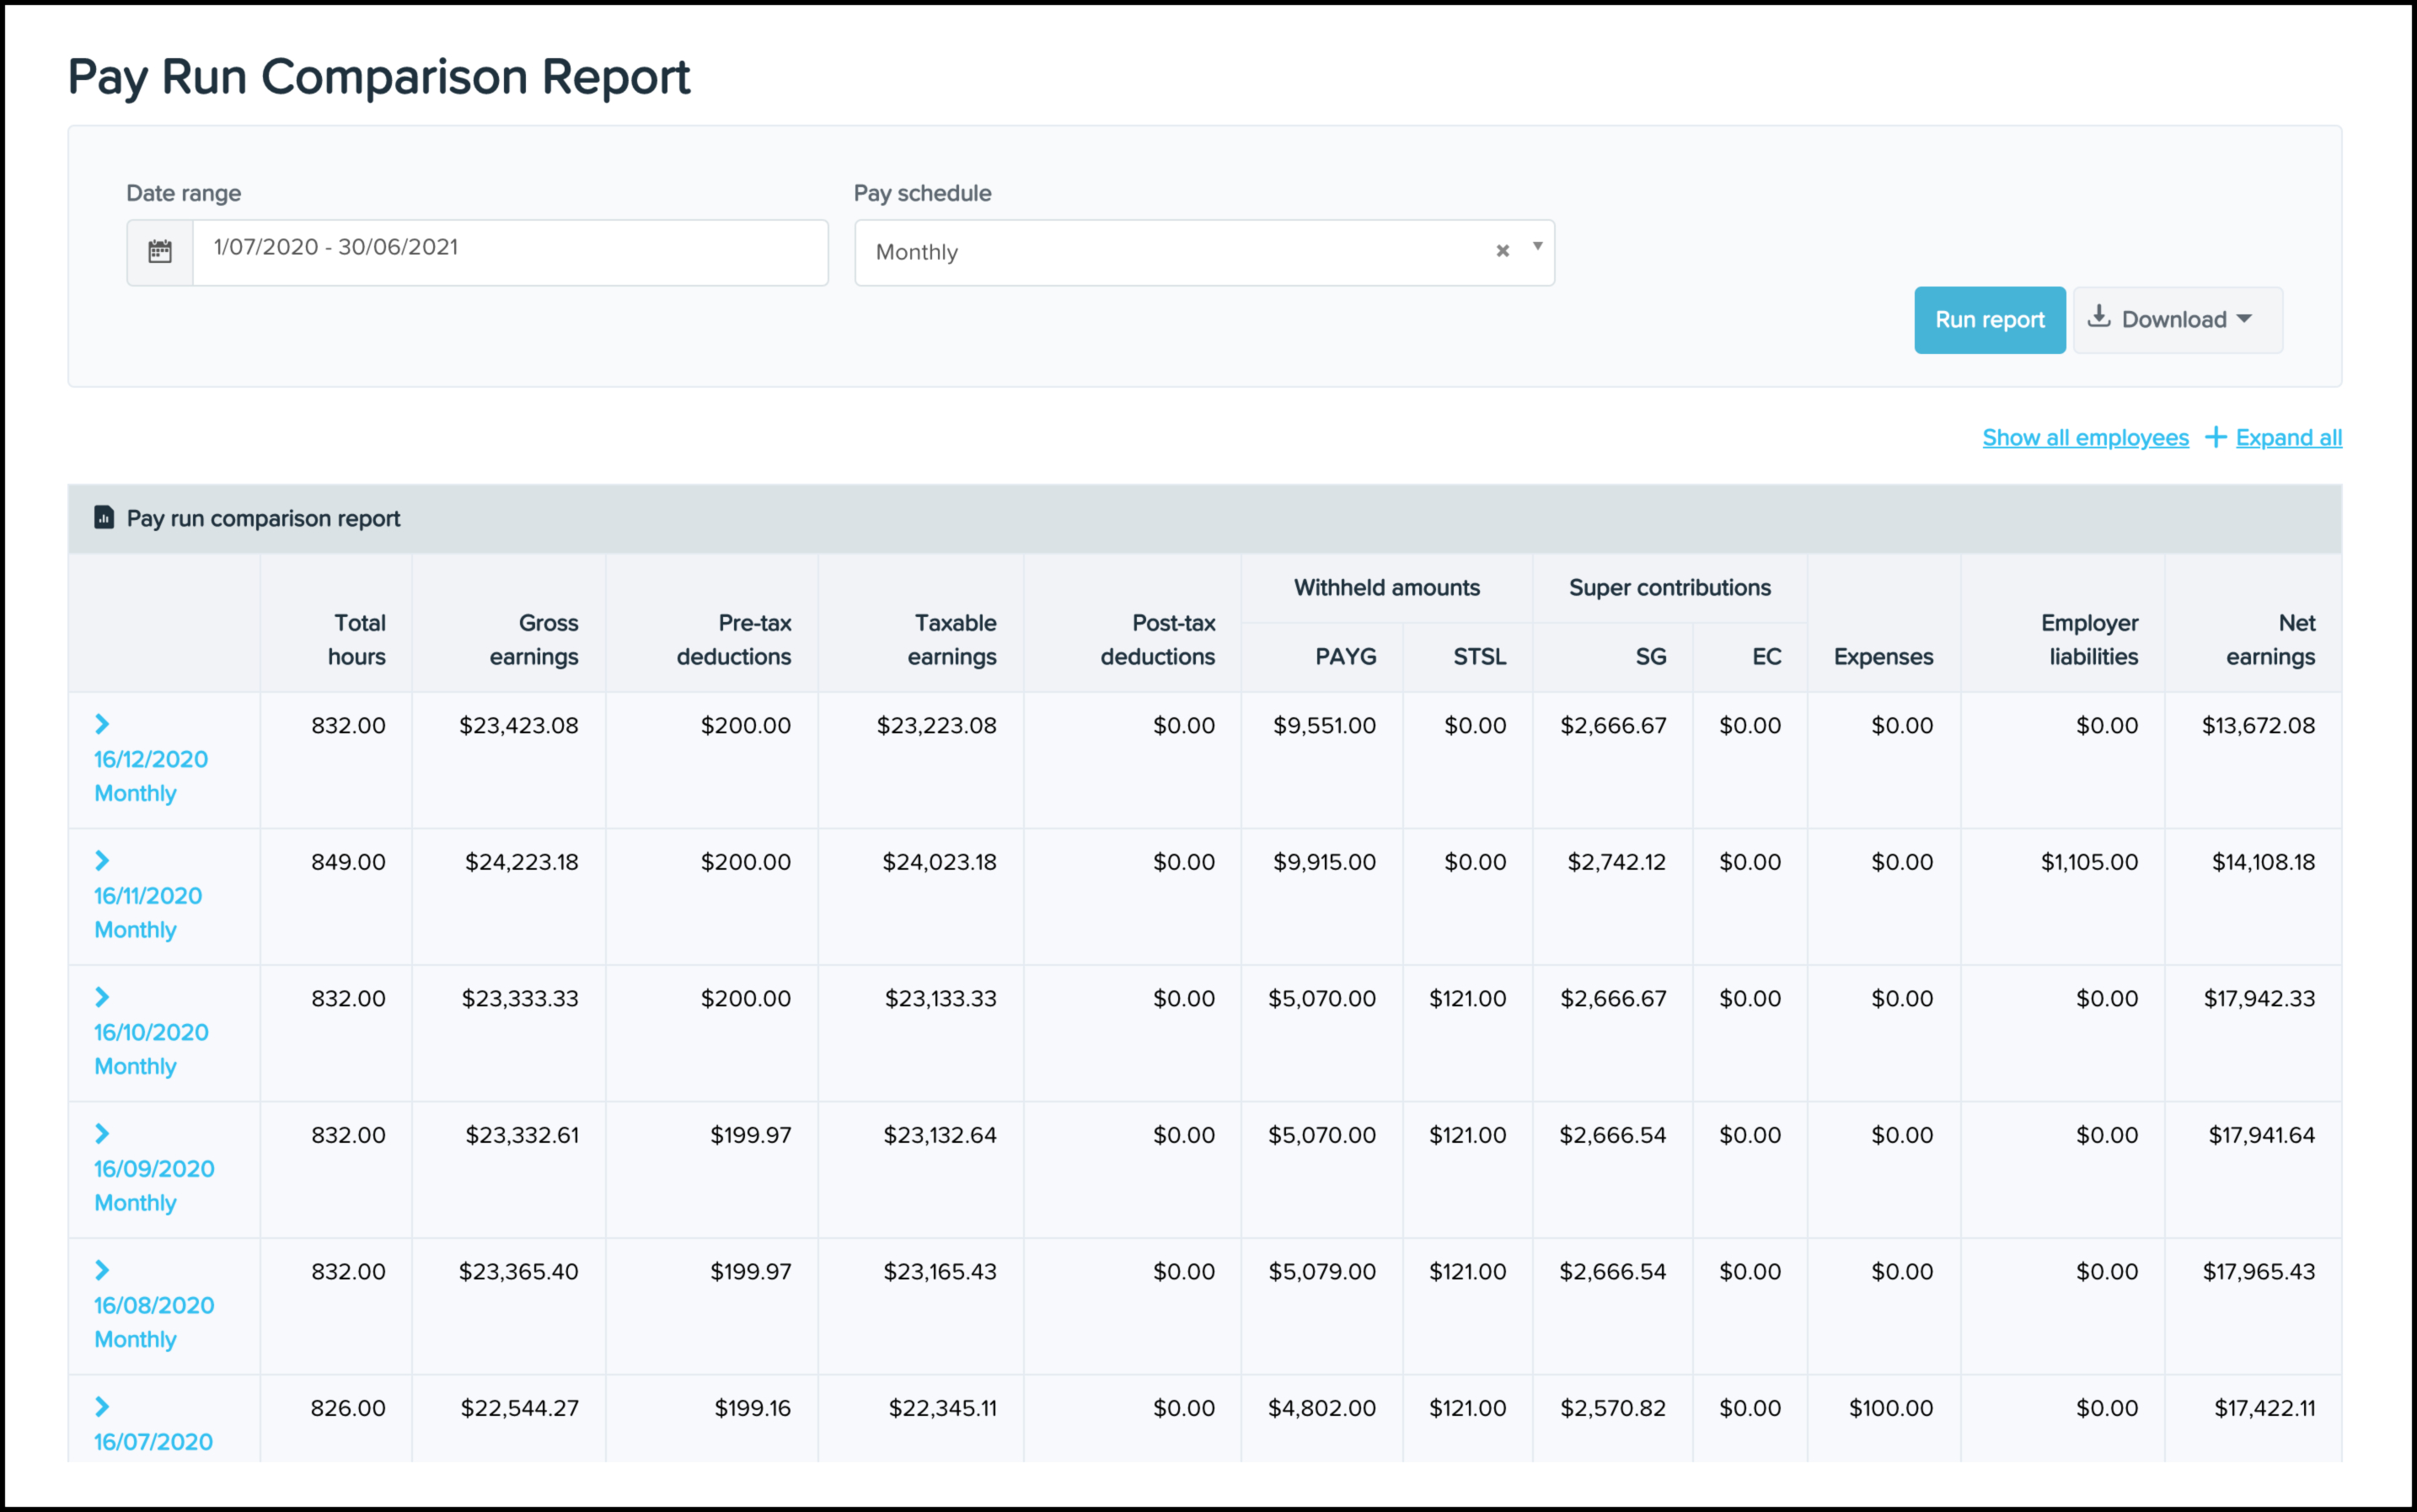2417x1512 pixels.
Task: Click the plus icon beside Expand all
Action: tap(2215, 437)
